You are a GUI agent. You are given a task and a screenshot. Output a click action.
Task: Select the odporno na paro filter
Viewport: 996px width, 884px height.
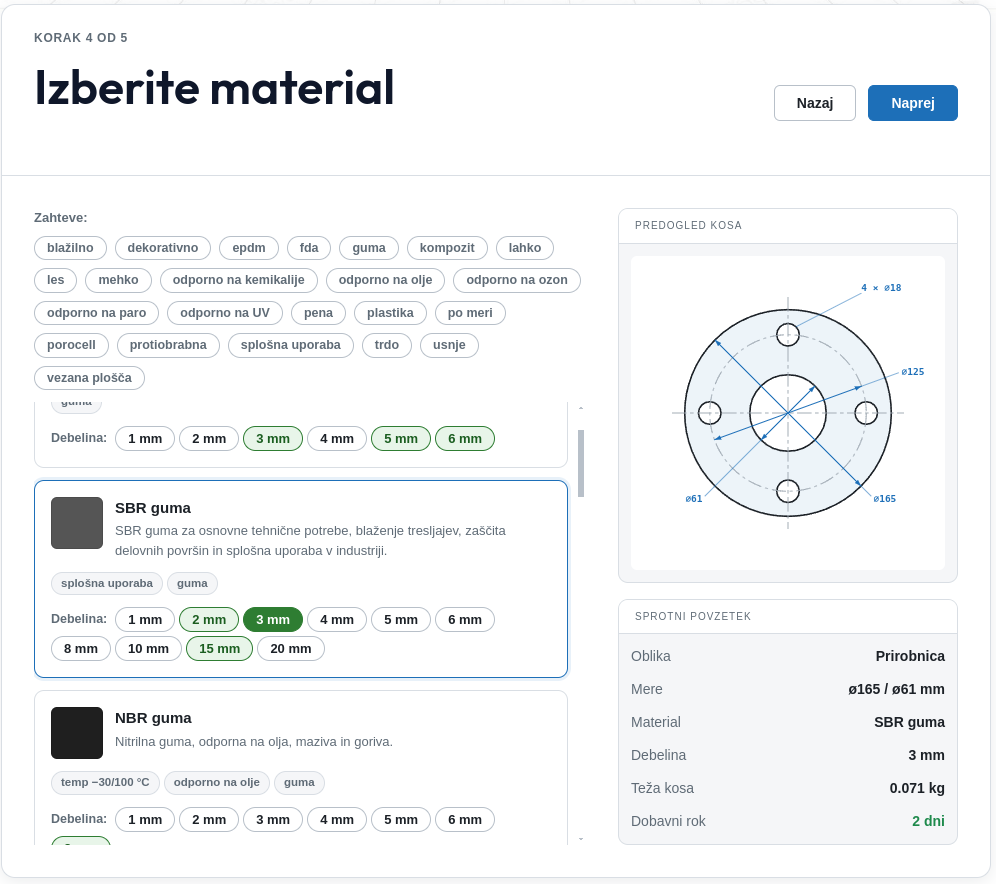click(97, 312)
